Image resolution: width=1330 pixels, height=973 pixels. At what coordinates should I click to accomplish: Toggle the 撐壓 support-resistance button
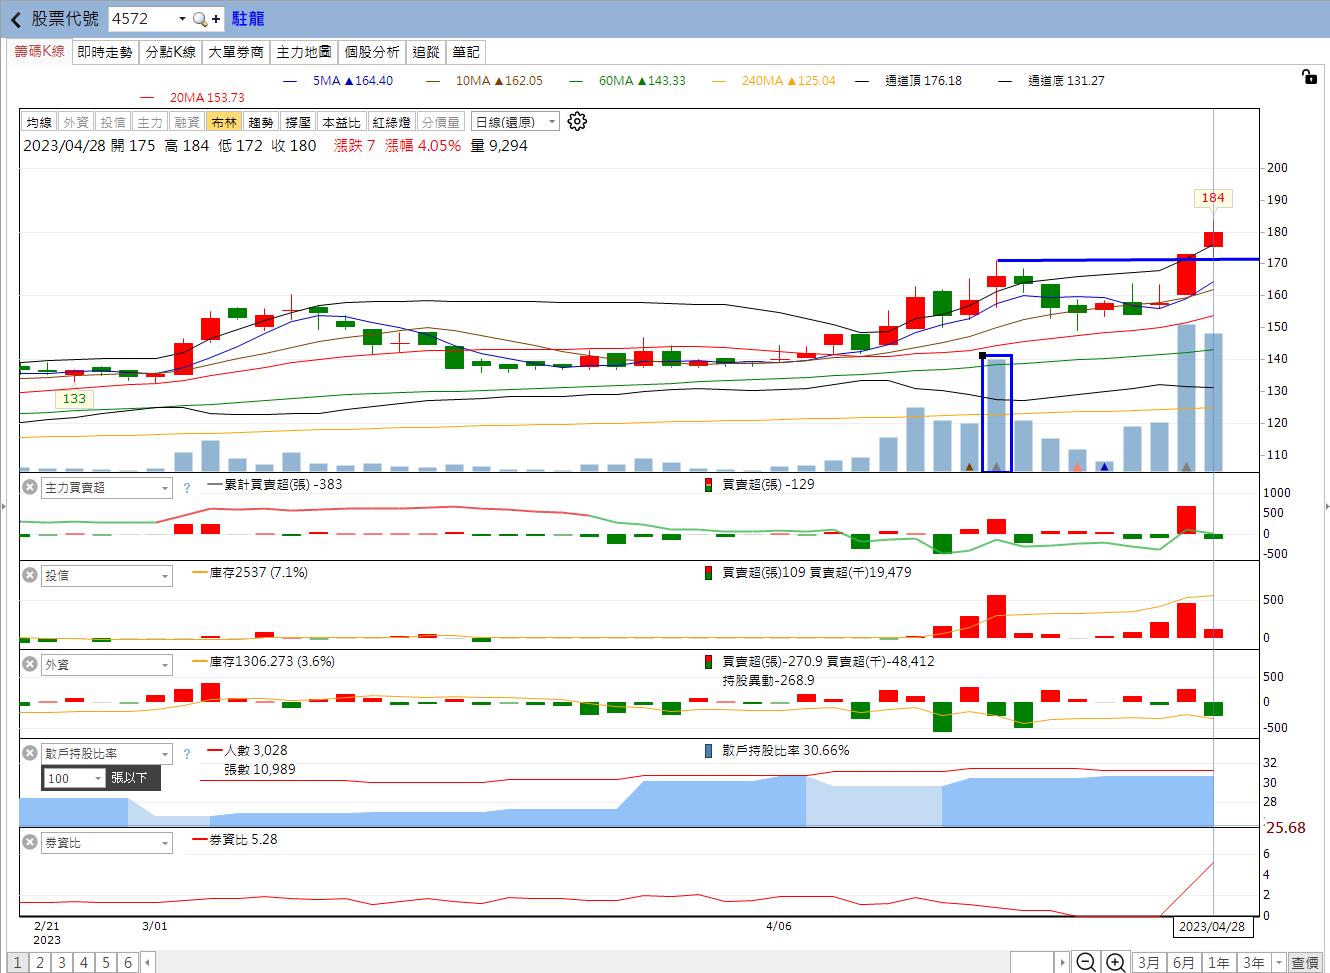(298, 122)
